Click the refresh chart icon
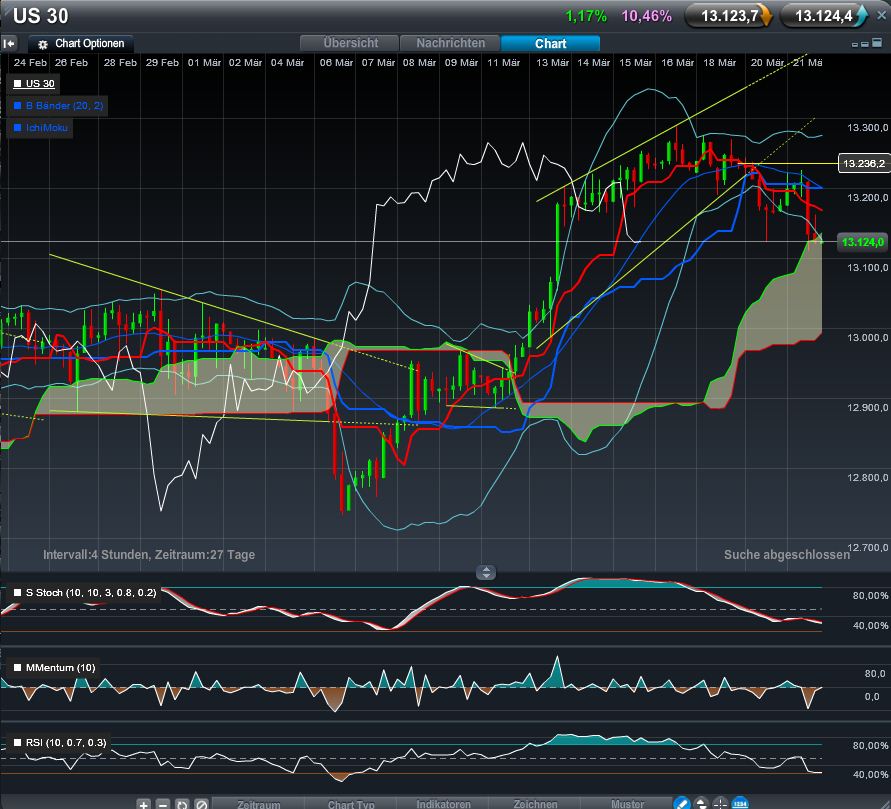The height and width of the screenshot is (809, 891). [180, 803]
